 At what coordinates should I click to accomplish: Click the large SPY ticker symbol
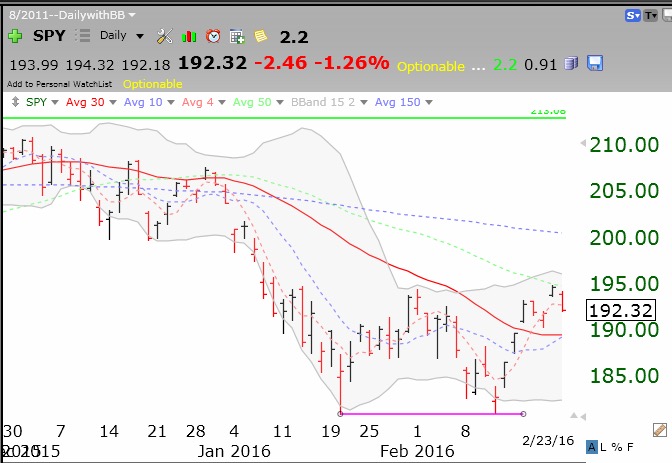coord(49,36)
